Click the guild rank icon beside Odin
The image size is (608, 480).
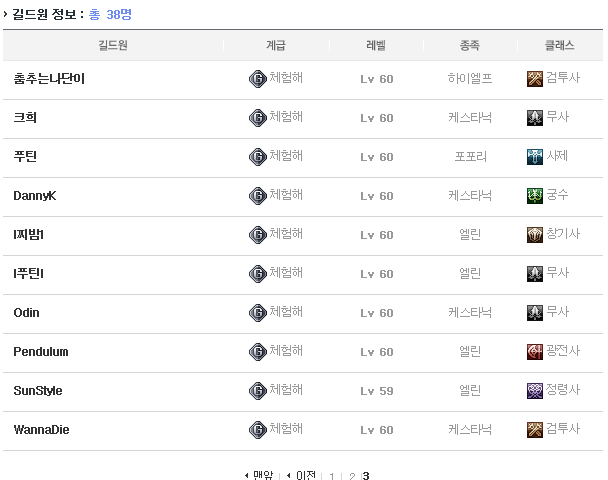[x=257, y=313]
